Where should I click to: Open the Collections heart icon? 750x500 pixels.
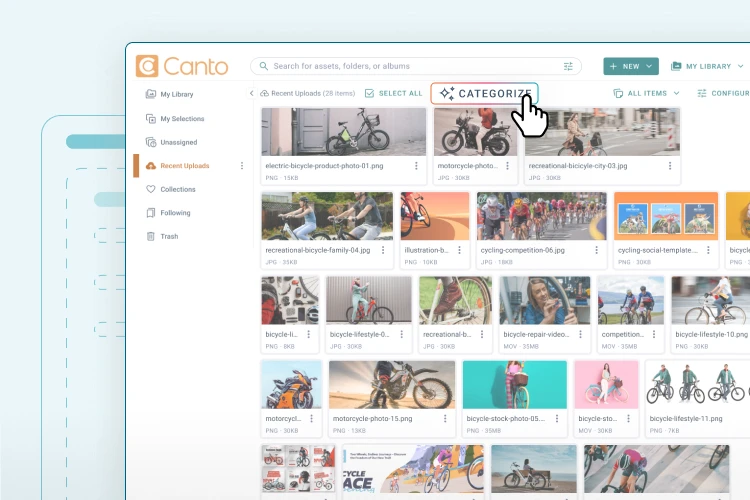pyautogui.click(x=151, y=189)
